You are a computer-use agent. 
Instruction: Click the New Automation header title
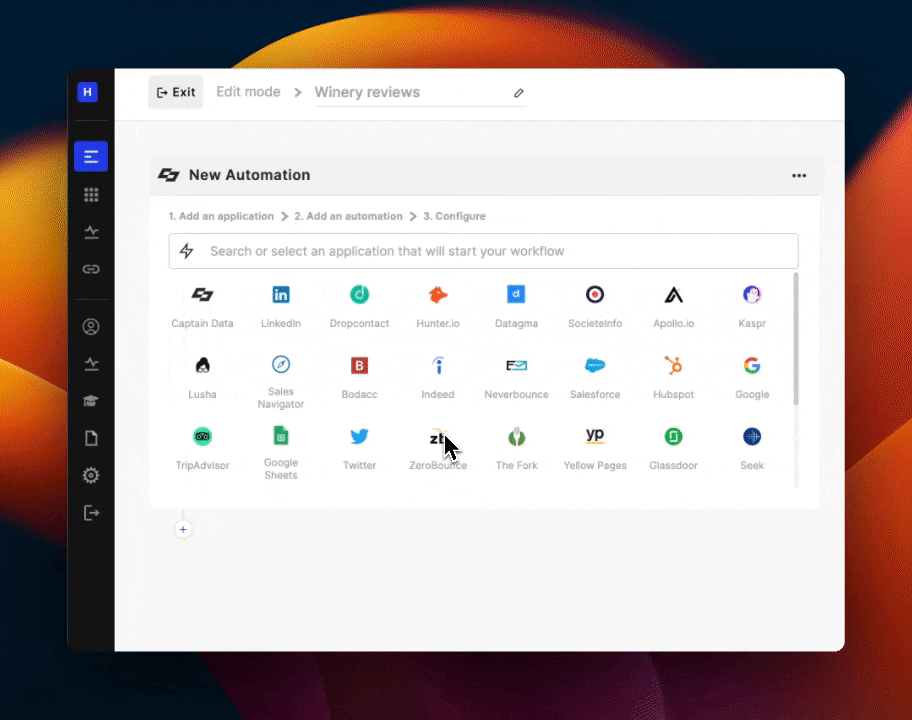[250, 175]
